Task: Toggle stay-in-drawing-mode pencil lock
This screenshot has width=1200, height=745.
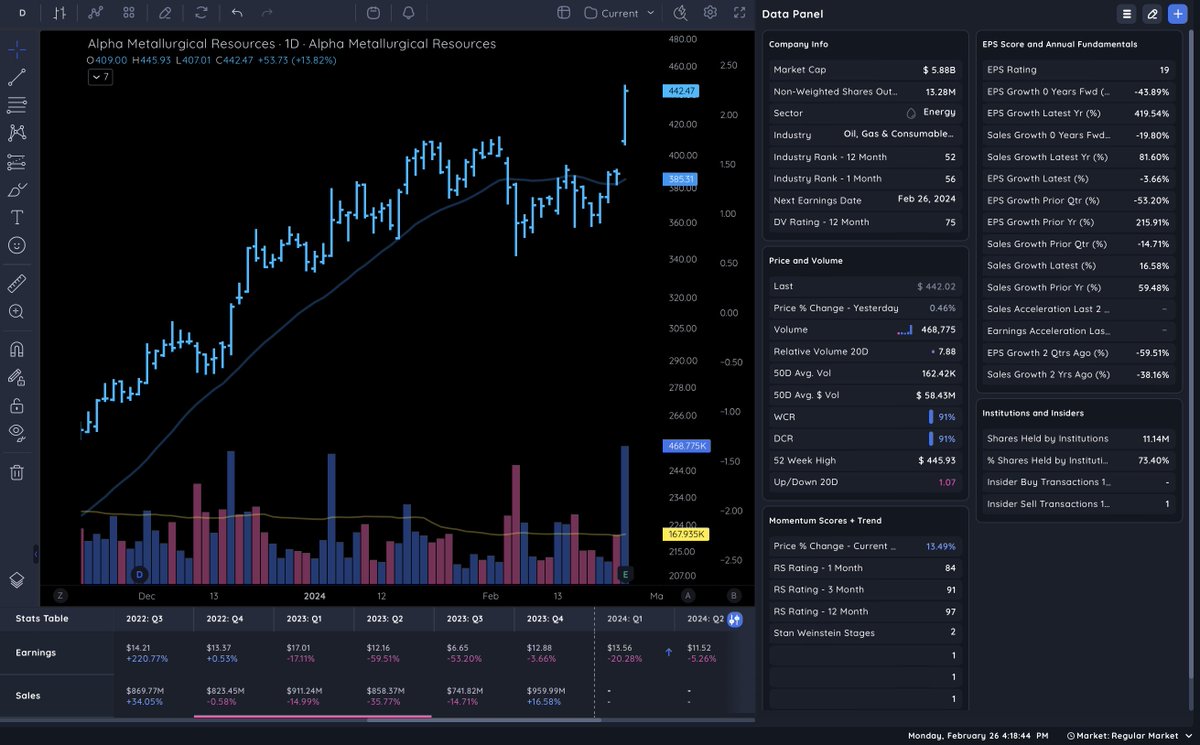Action: pyautogui.click(x=17, y=378)
